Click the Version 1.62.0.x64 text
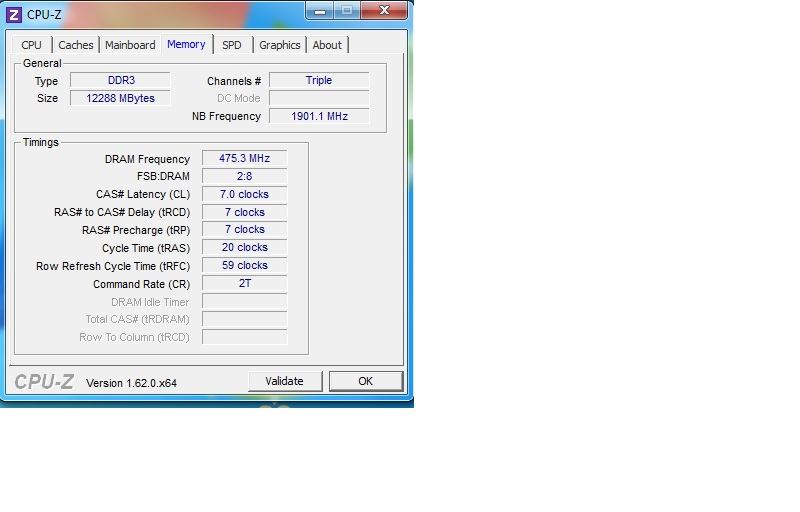Screen dimensions: 800x512 click(x=131, y=383)
